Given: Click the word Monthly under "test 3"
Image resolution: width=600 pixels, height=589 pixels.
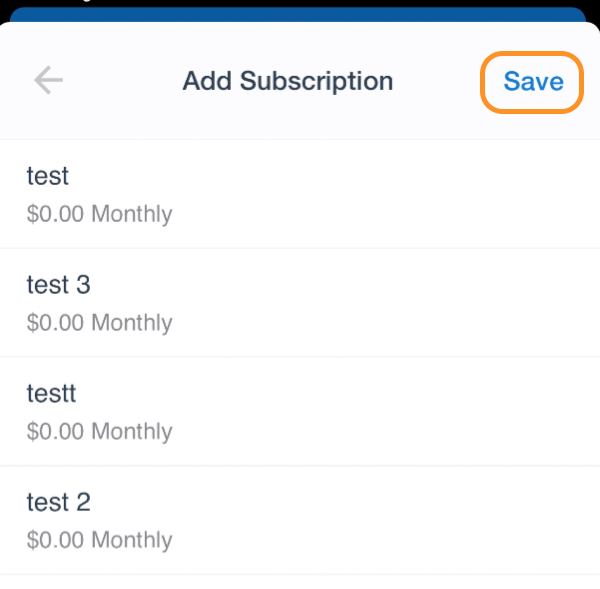Looking at the screenshot, I should [x=132, y=323].
